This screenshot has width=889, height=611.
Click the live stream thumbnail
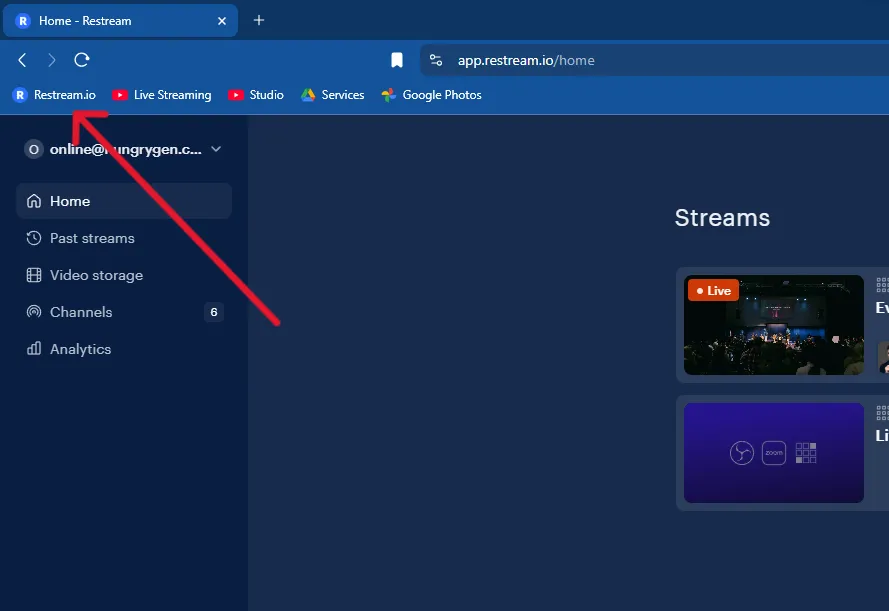click(773, 325)
